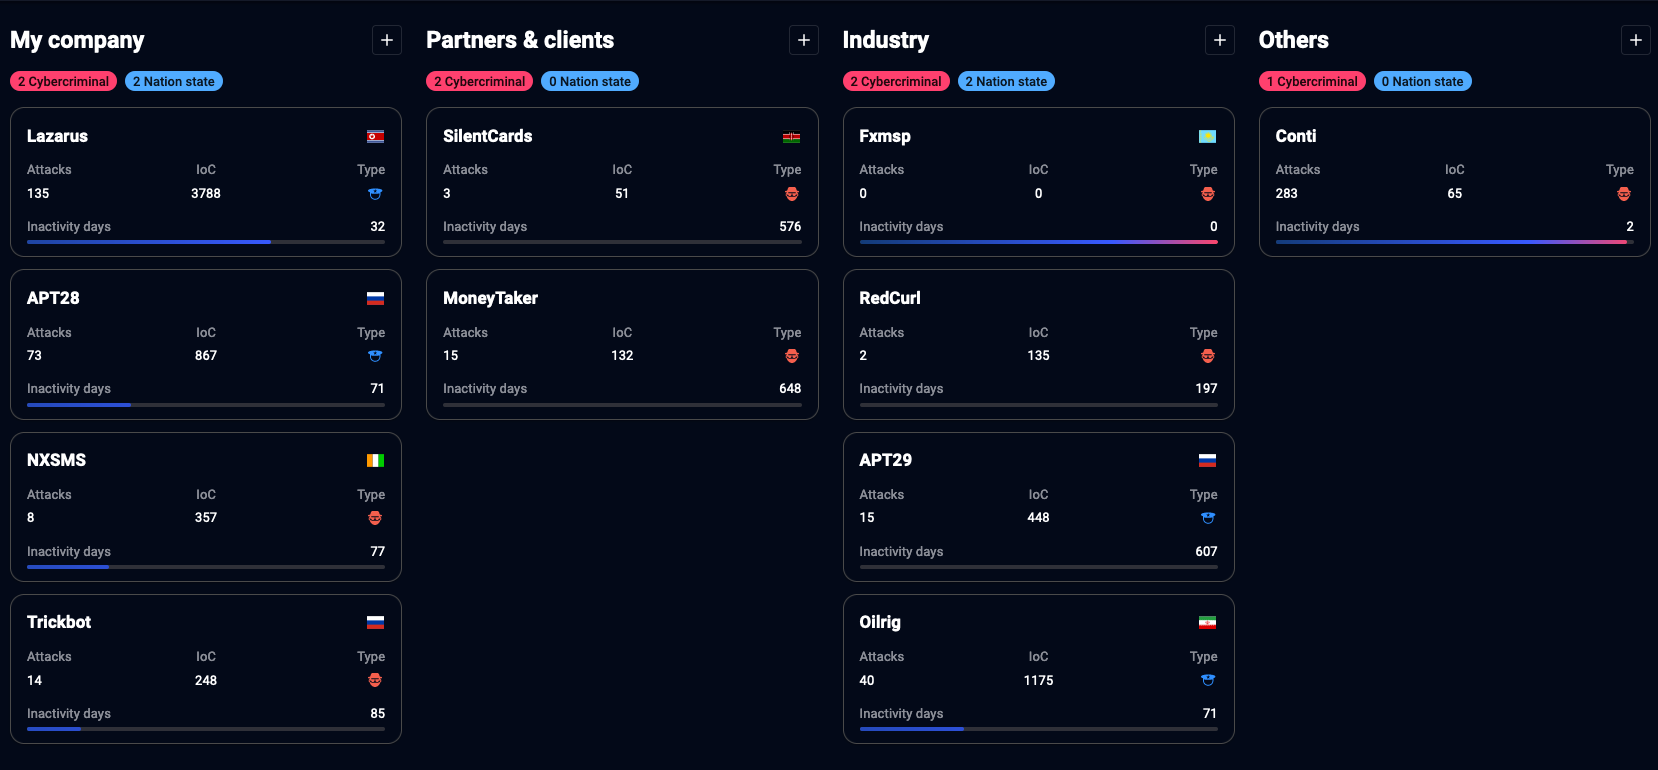
Task: Add an entry to the Others column
Action: click(1635, 40)
